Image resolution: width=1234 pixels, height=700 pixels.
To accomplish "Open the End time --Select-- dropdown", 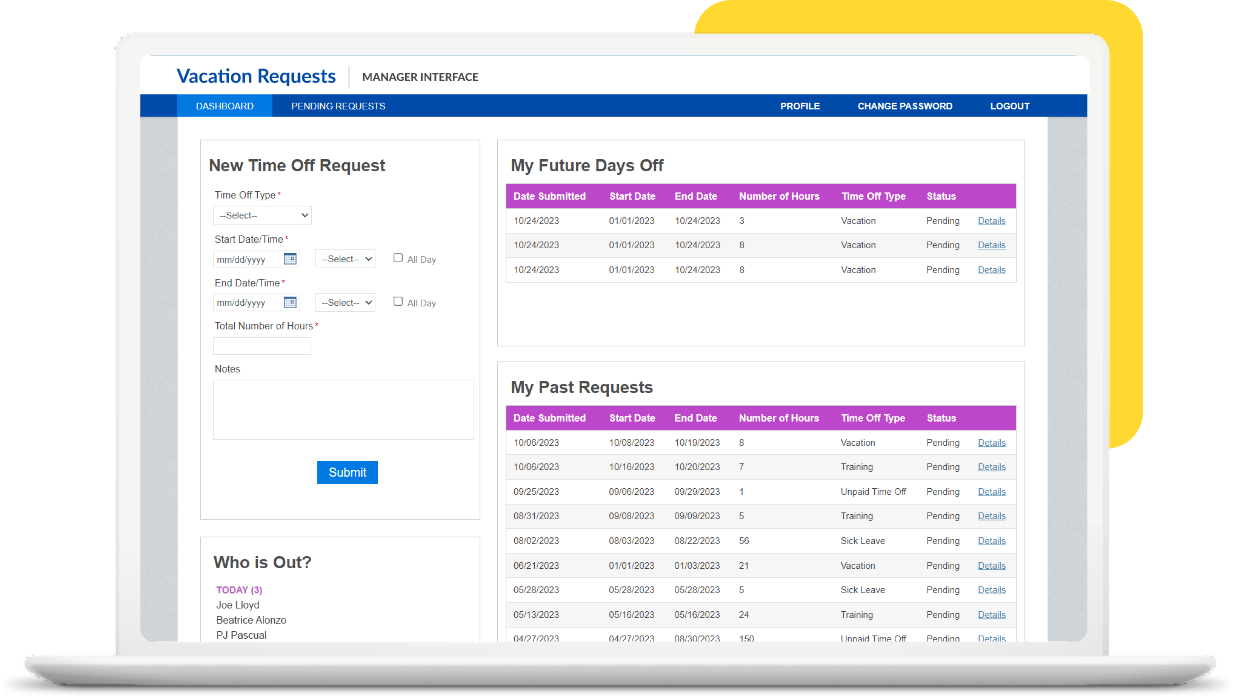I will coord(345,302).
